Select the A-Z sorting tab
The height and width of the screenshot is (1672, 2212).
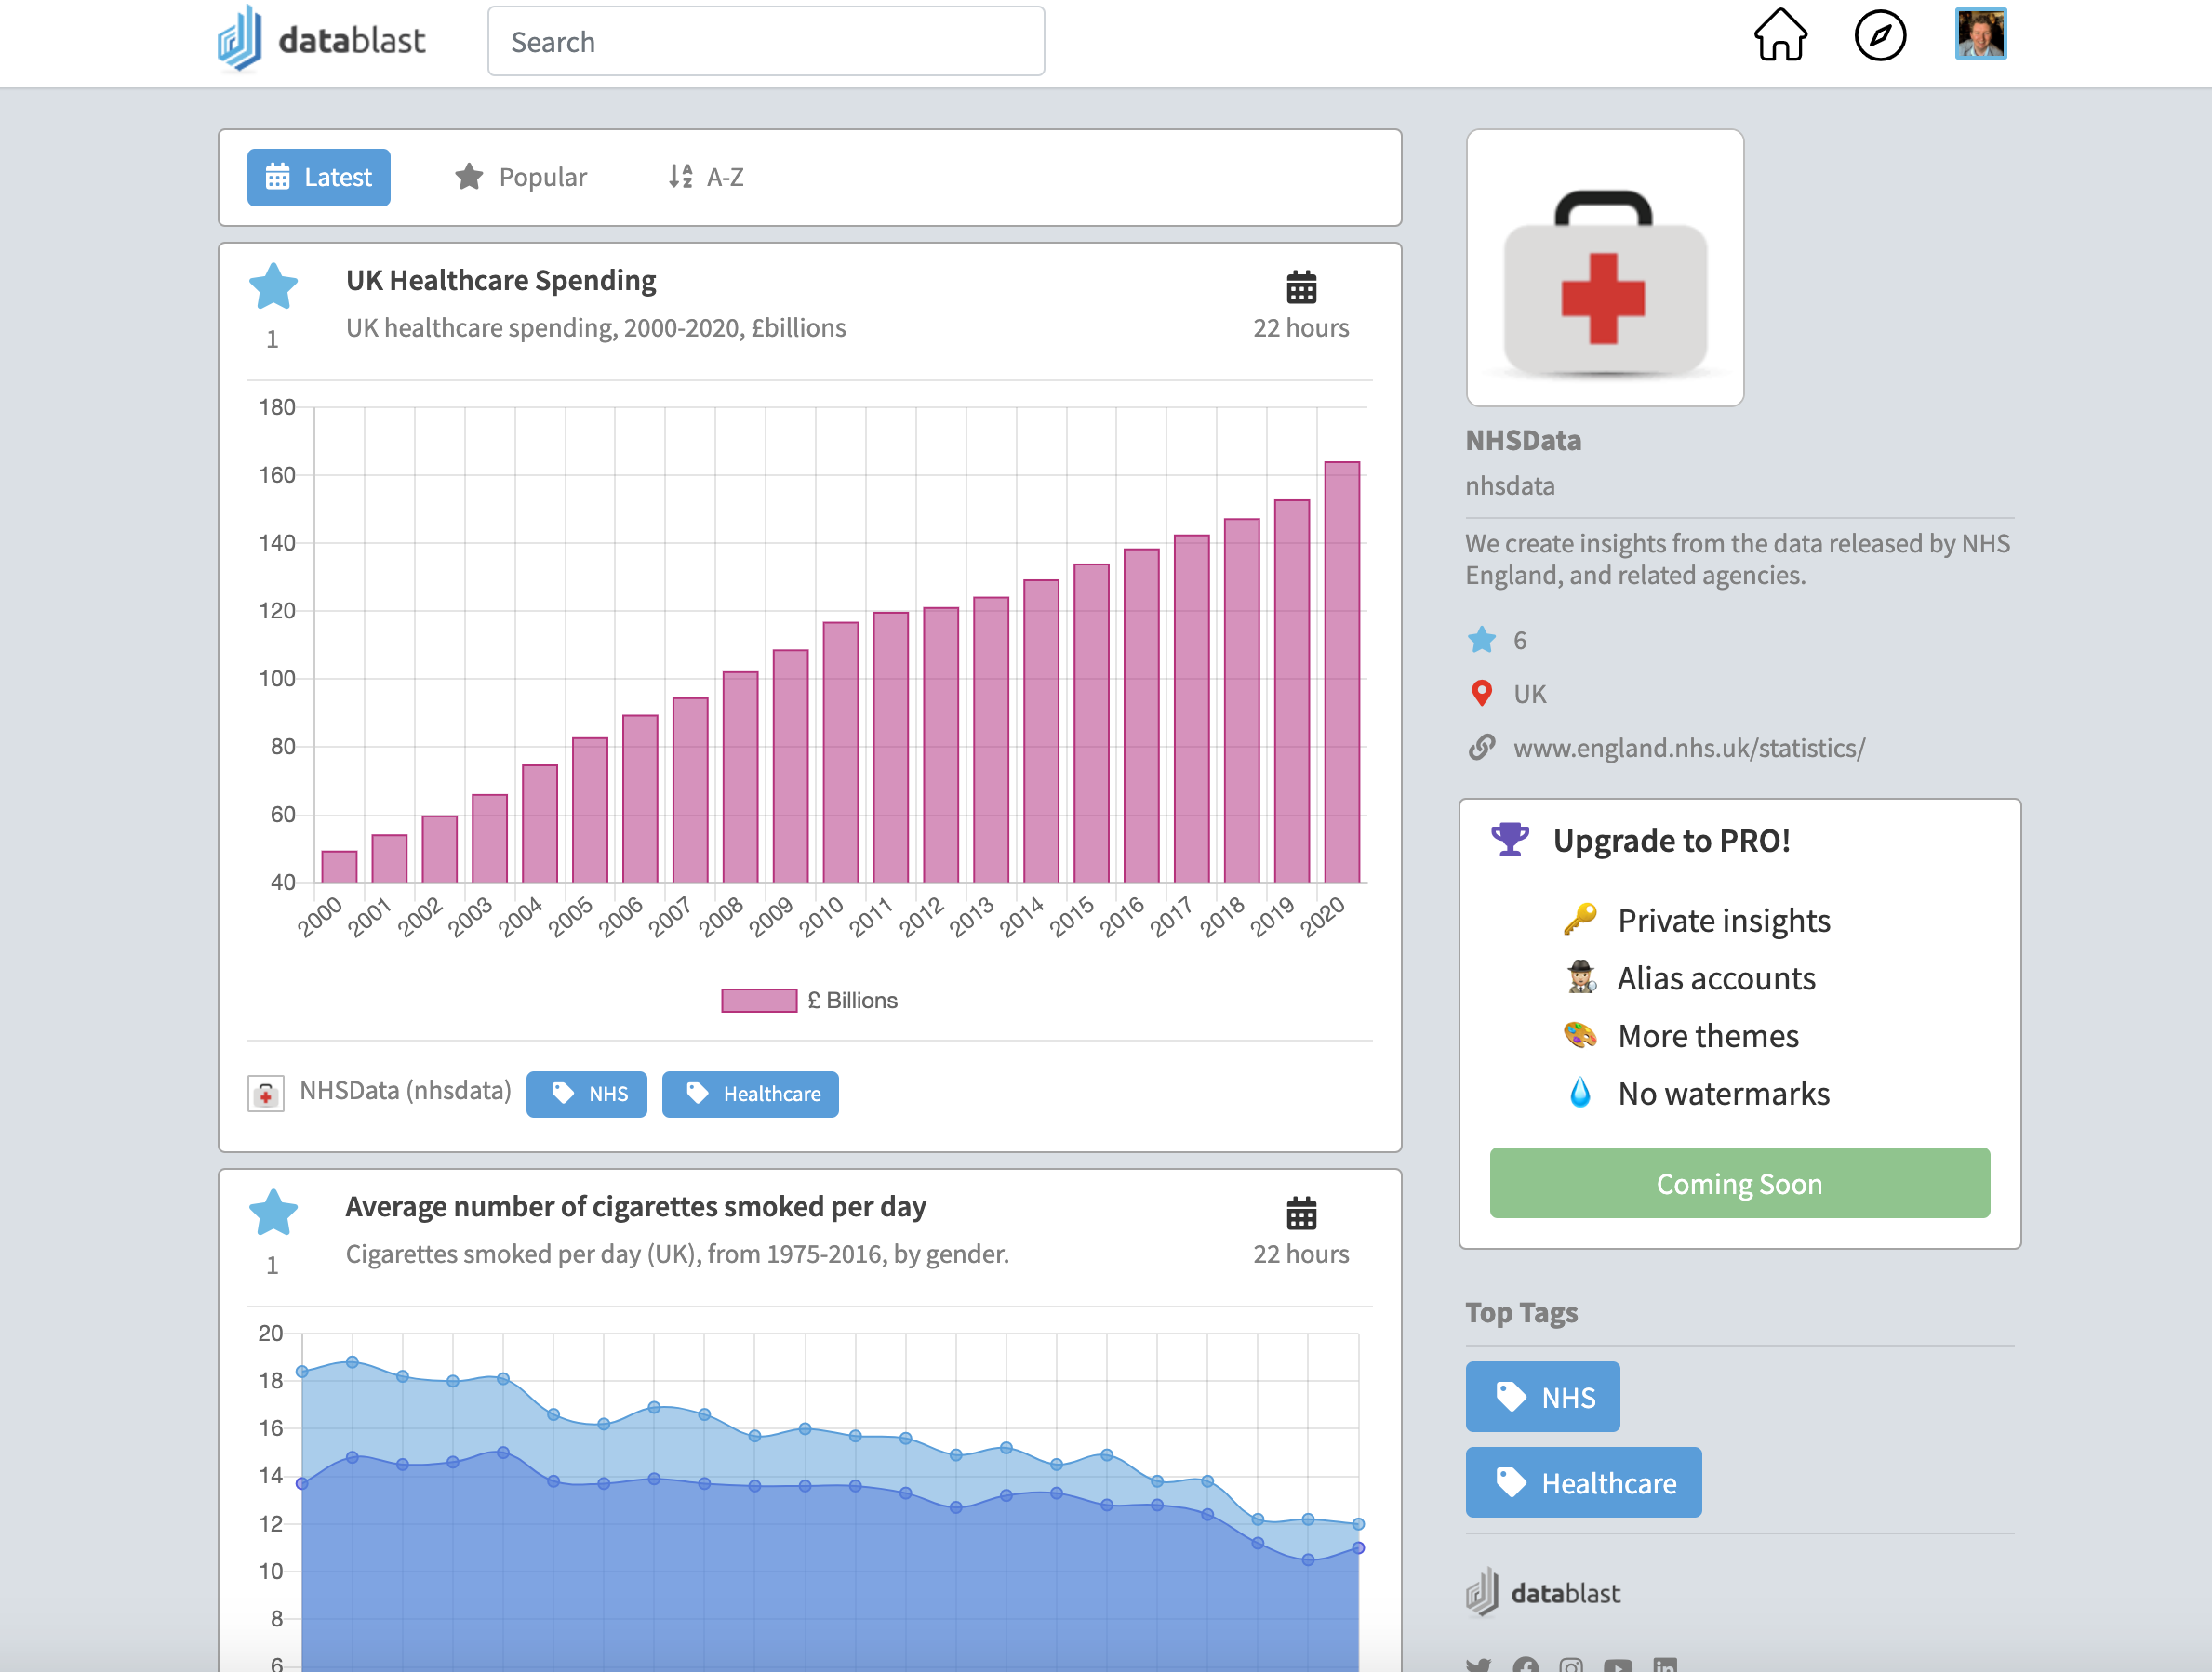coord(706,177)
